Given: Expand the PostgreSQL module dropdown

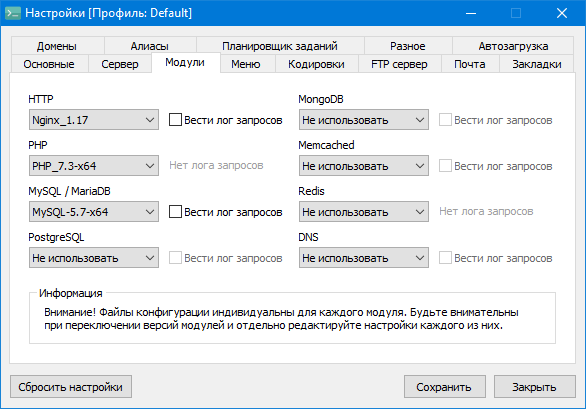Looking at the screenshot, I should [94, 258].
